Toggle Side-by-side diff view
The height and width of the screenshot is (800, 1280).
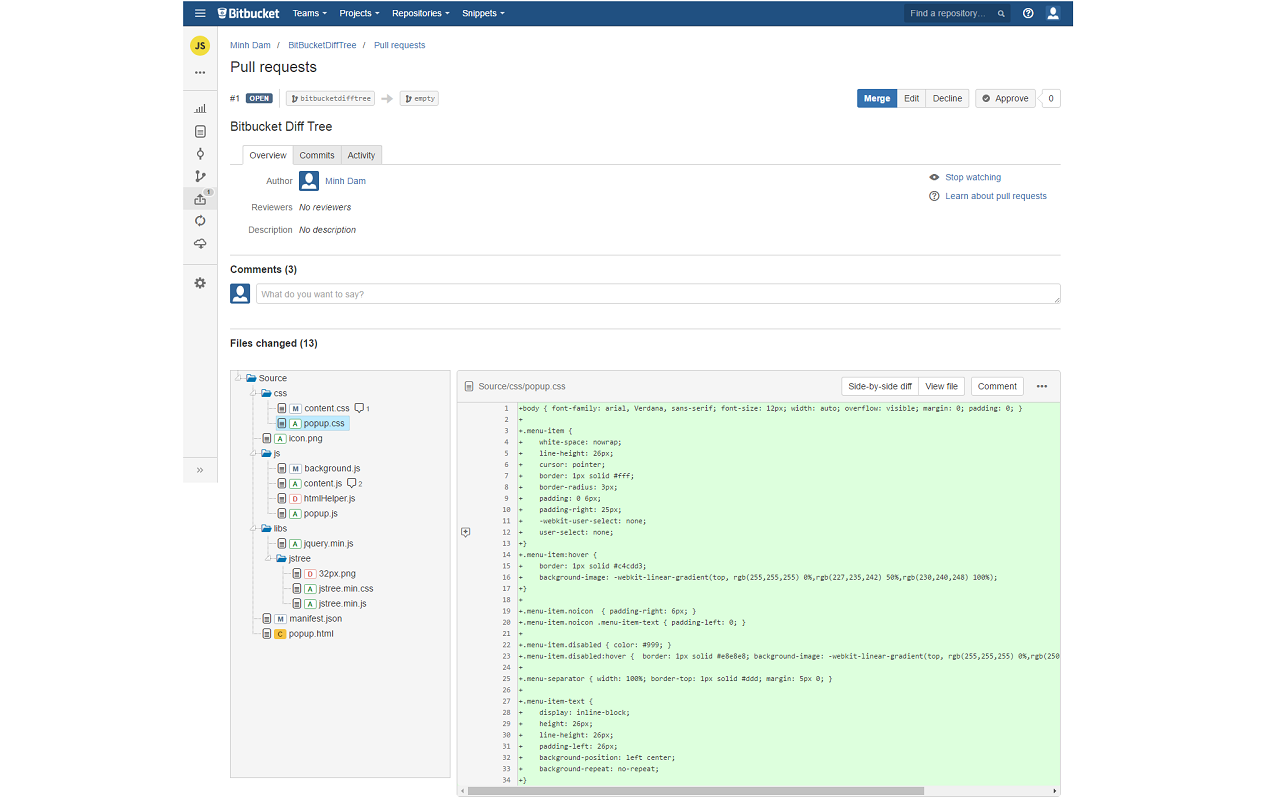coord(879,385)
